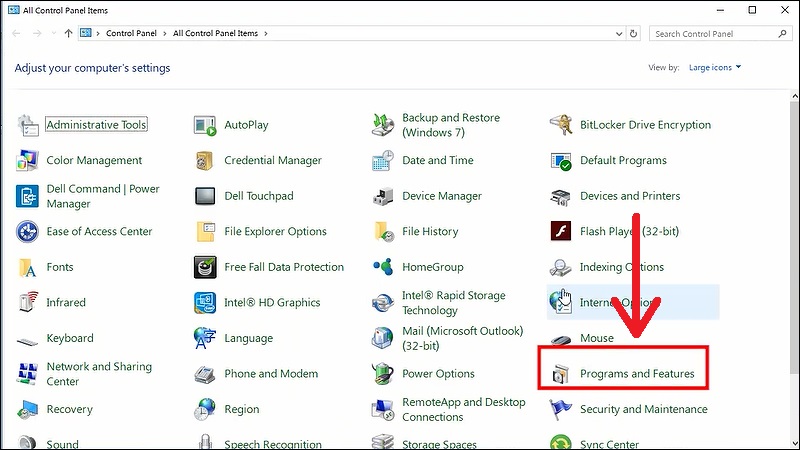Expand the chevron before Control Panel breadcrumb

point(97,34)
